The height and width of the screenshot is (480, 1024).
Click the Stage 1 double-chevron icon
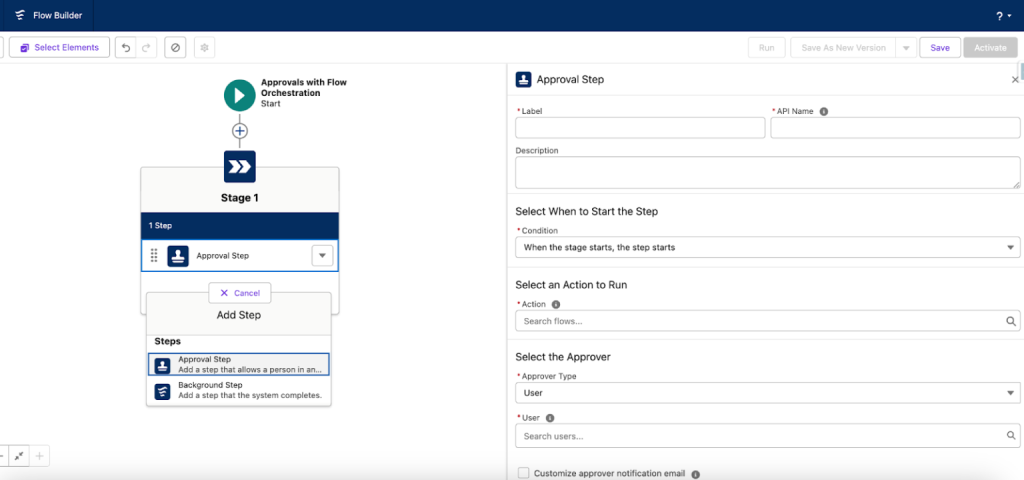(x=240, y=167)
